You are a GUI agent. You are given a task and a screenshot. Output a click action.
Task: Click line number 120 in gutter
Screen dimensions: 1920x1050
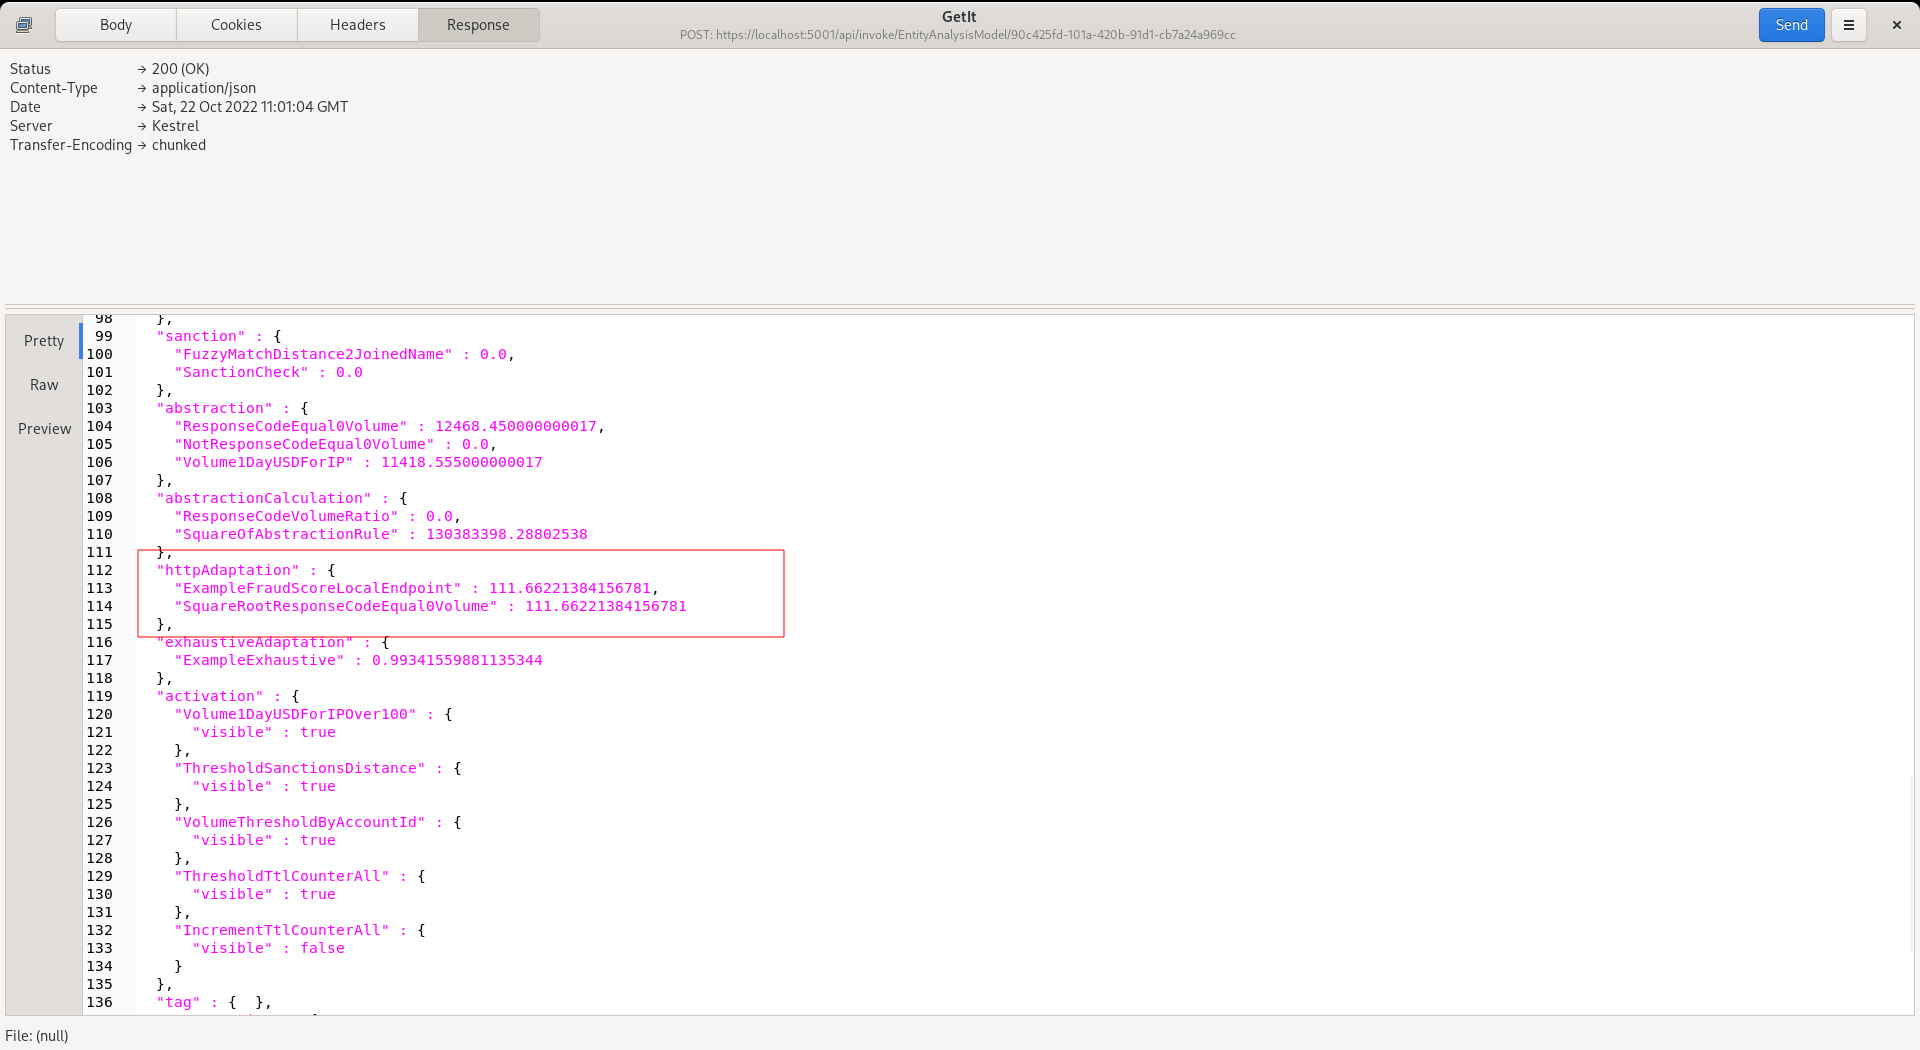[x=99, y=715]
